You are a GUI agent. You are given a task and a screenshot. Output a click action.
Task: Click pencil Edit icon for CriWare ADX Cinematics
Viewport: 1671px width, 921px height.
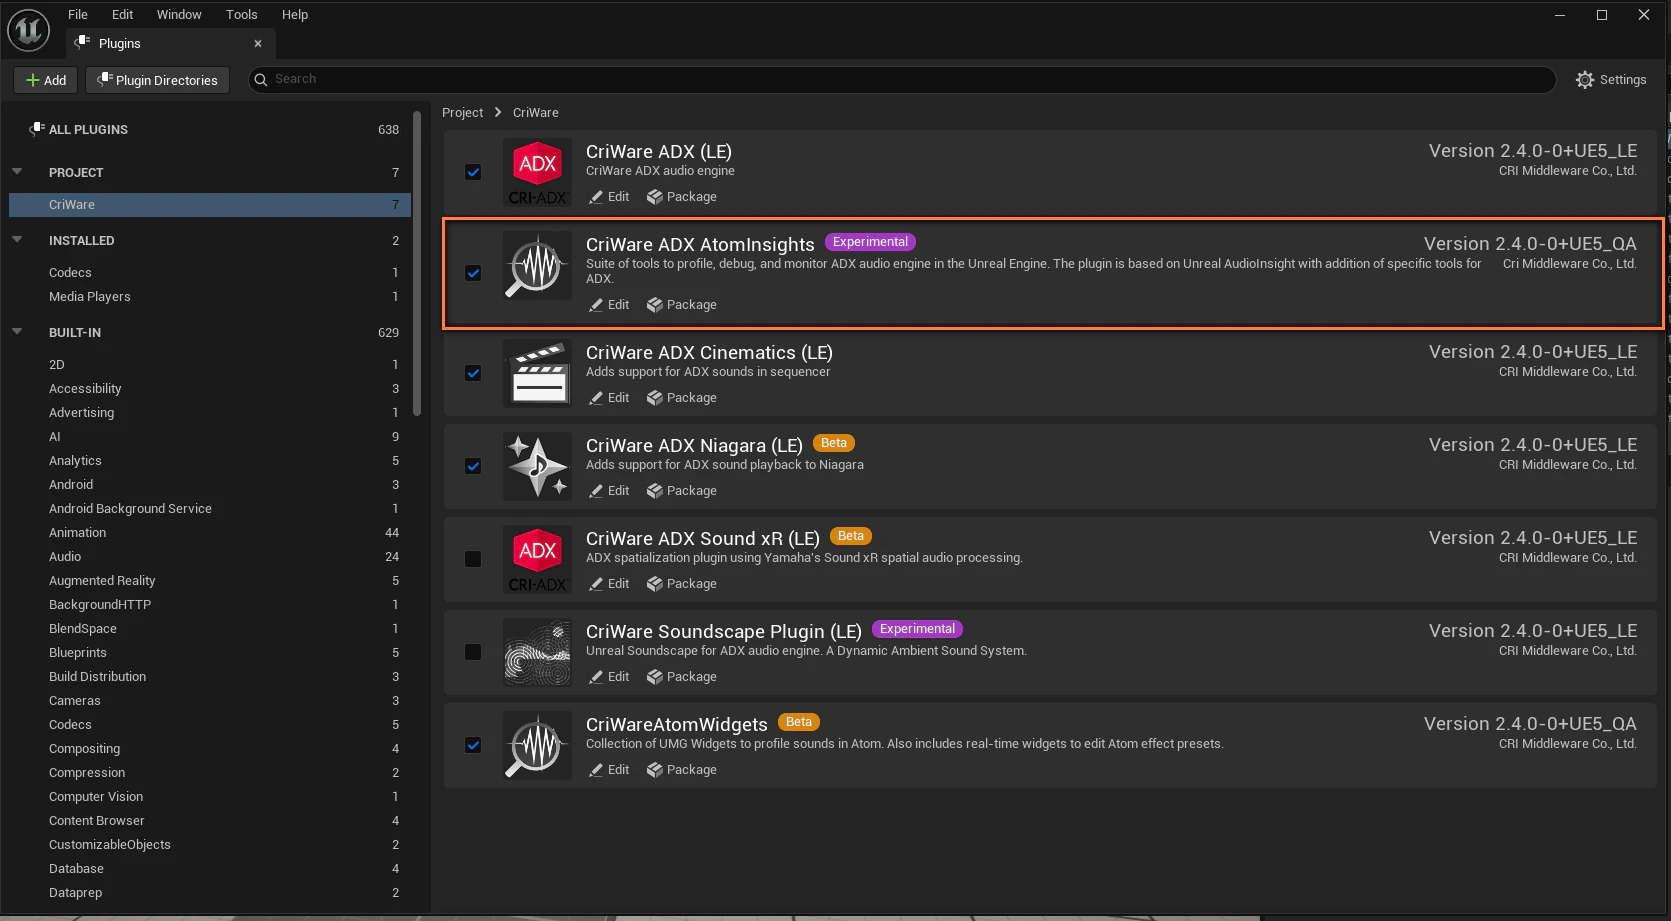596,398
